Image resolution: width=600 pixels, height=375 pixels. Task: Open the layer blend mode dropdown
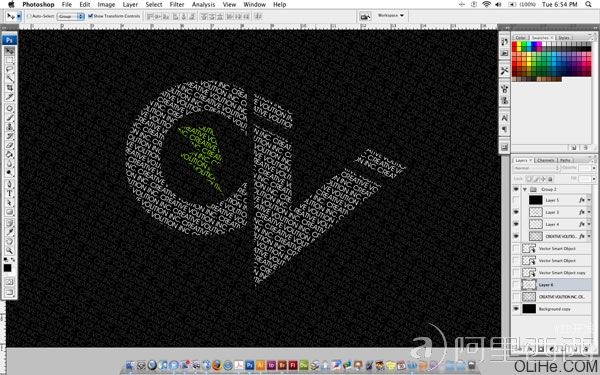[x=536, y=168]
